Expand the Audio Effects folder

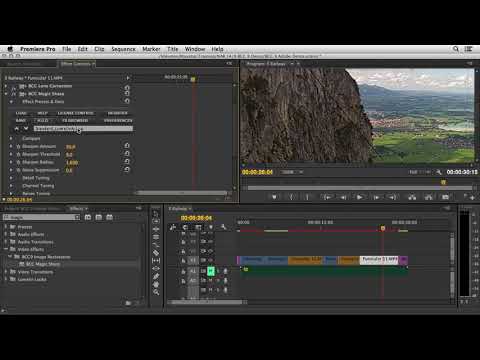pyautogui.click(x=5, y=234)
